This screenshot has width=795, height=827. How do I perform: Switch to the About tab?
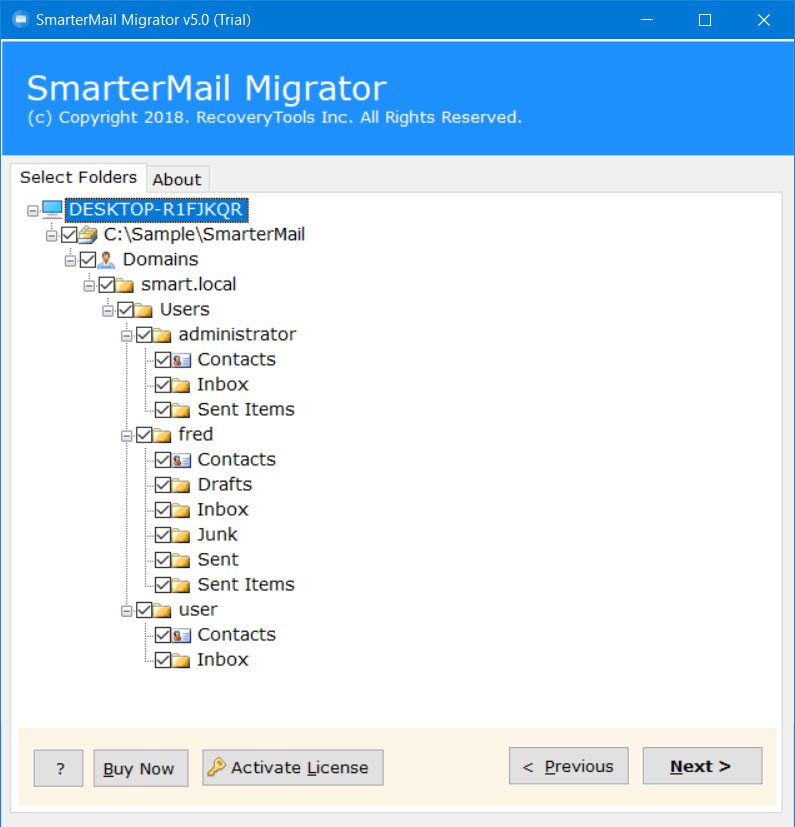(x=177, y=179)
